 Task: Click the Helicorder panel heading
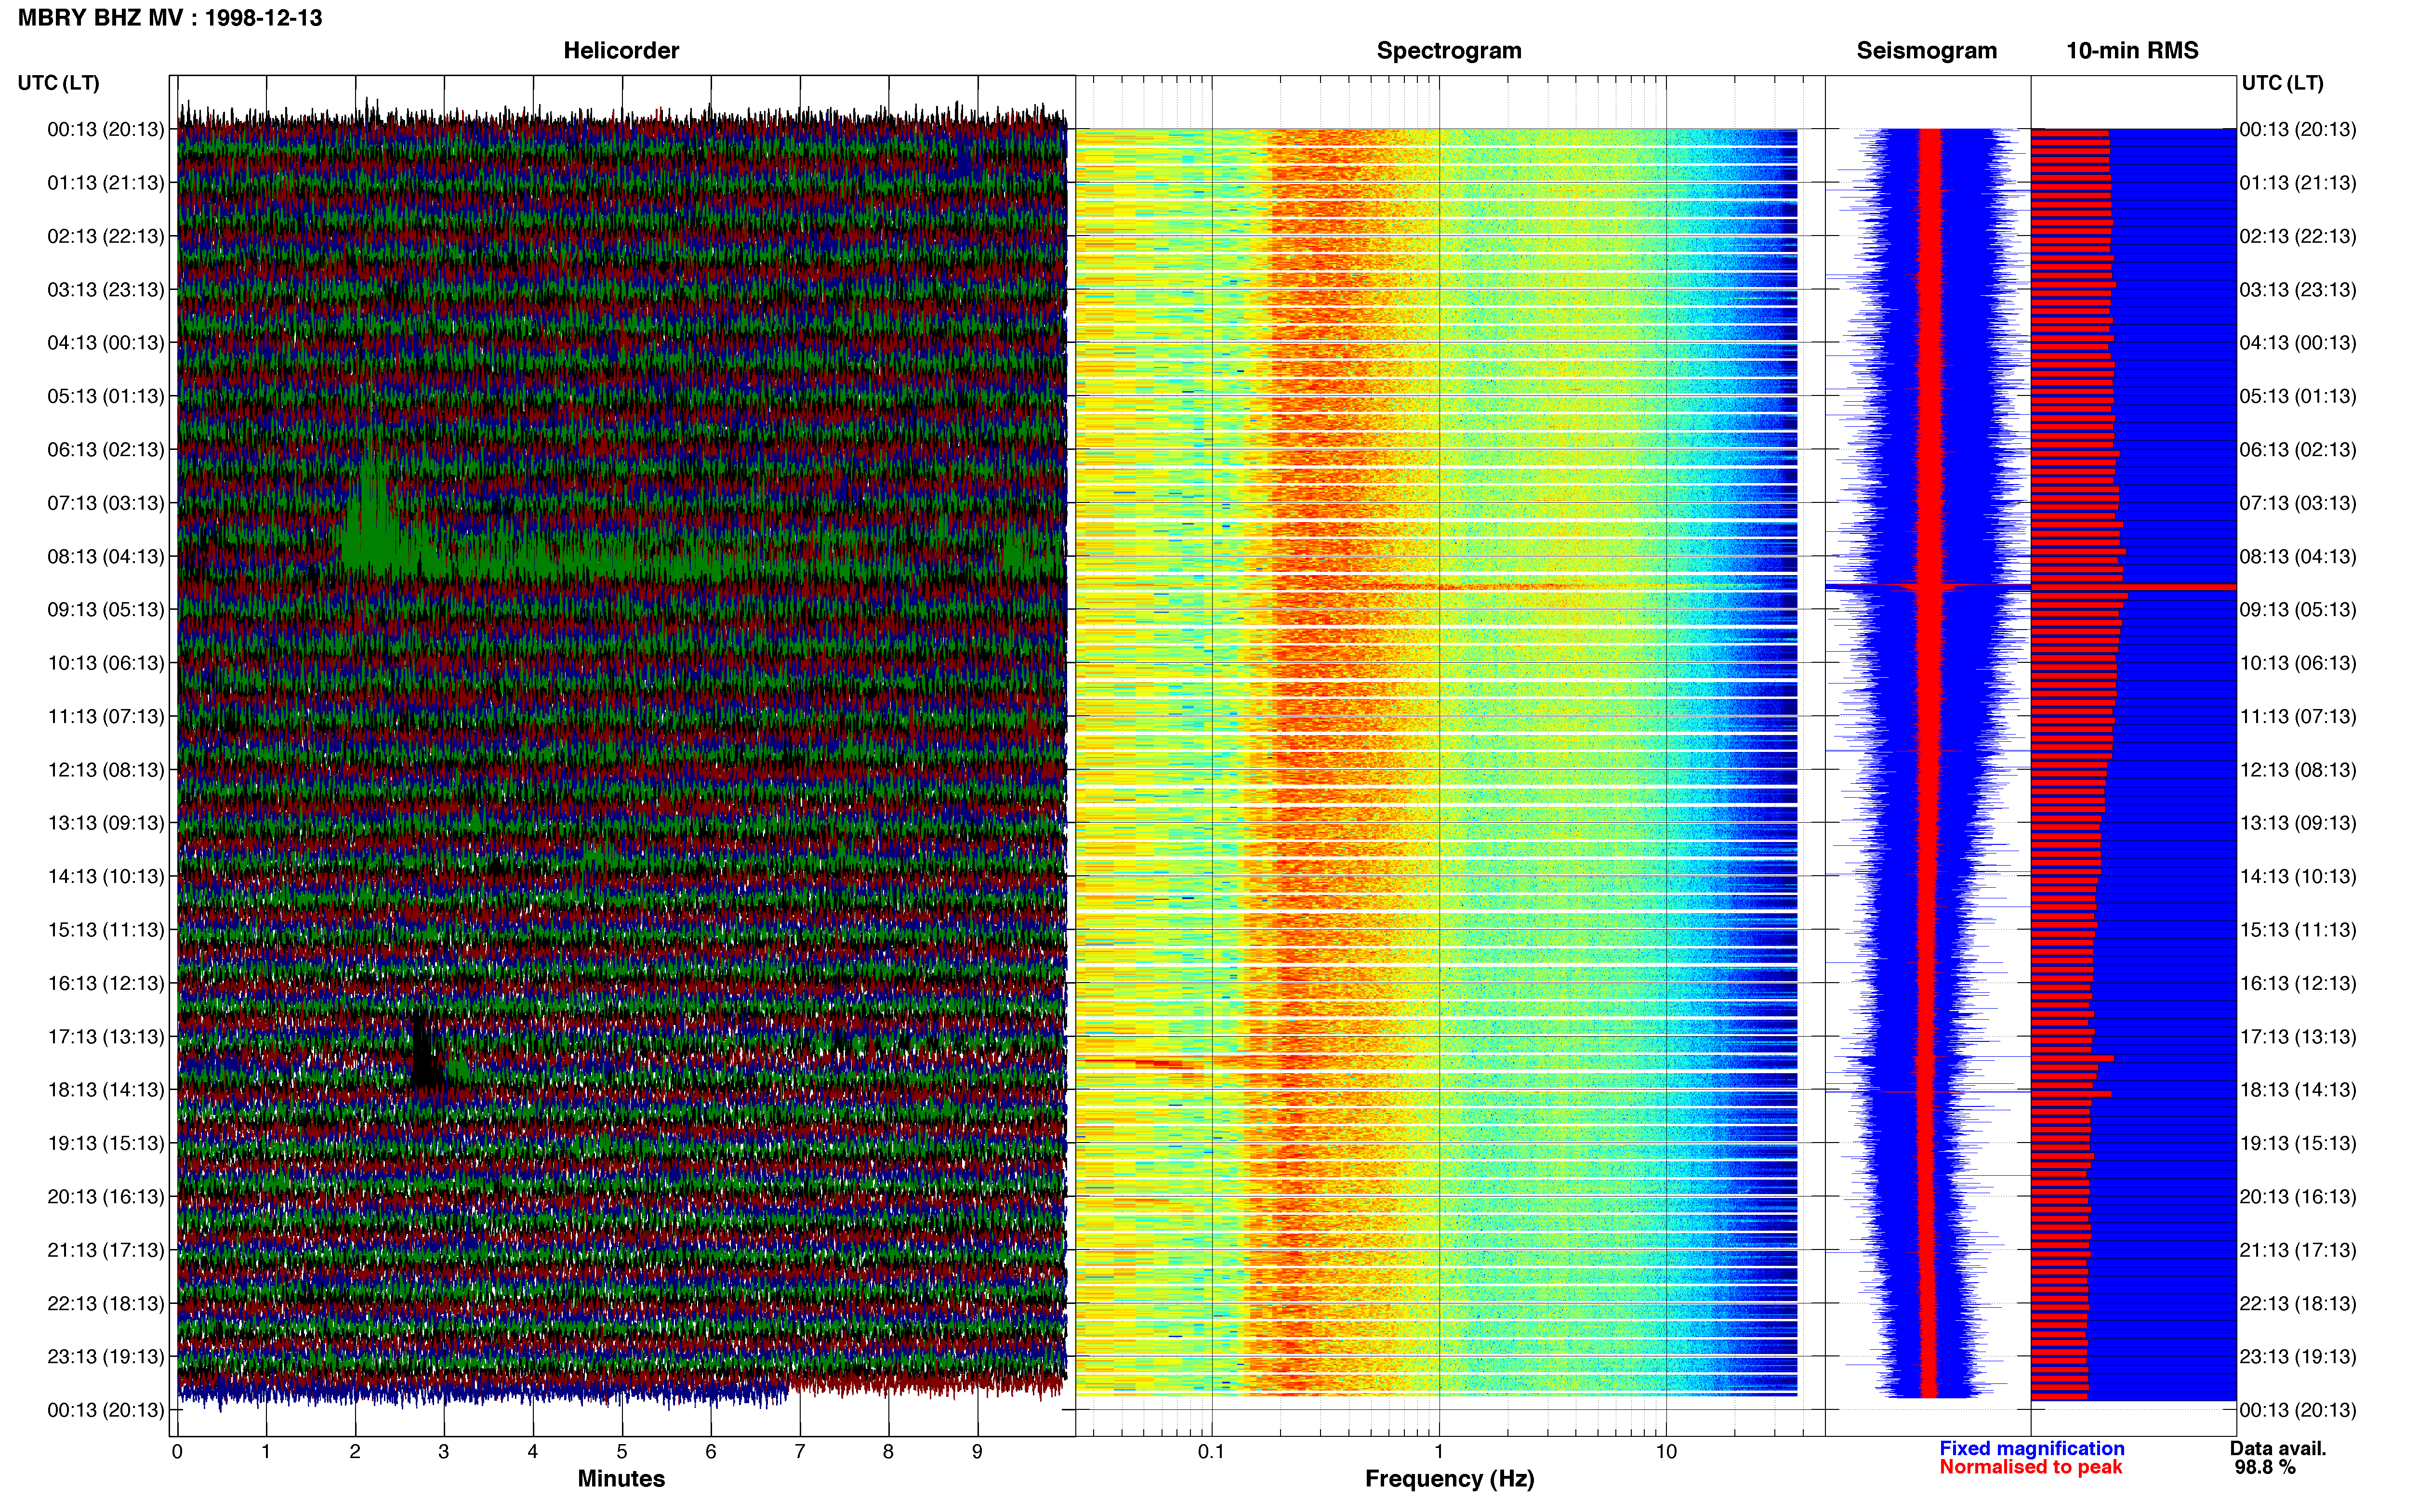point(621,51)
